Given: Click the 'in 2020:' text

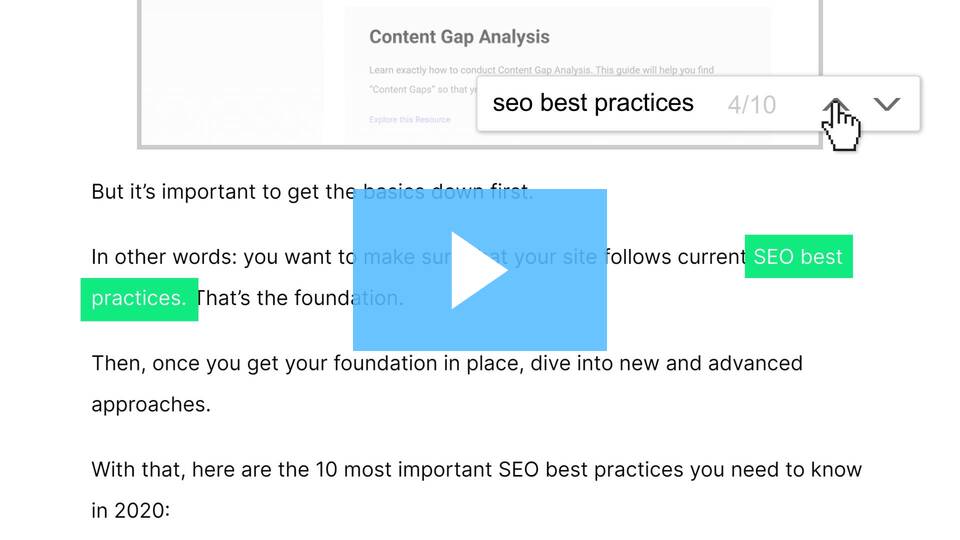Looking at the screenshot, I should 131,511.
